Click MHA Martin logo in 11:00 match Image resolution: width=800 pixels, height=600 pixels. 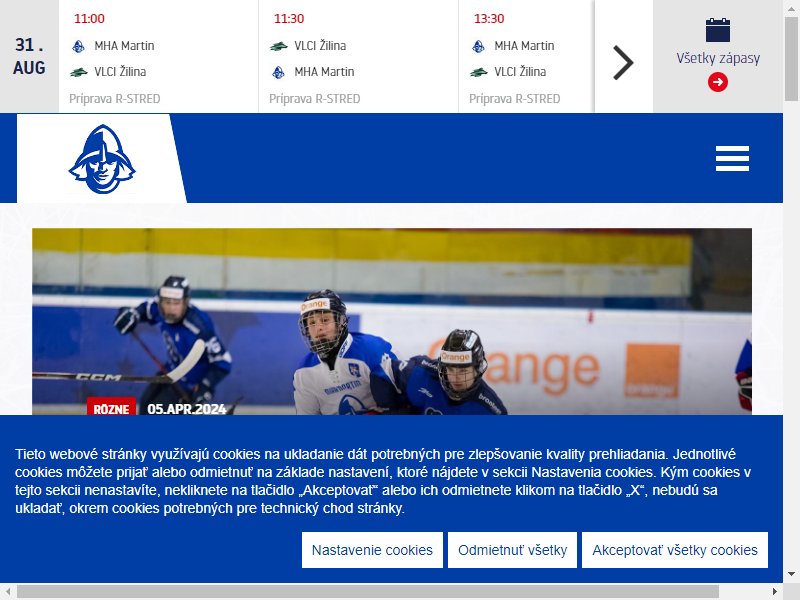point(78,46)
